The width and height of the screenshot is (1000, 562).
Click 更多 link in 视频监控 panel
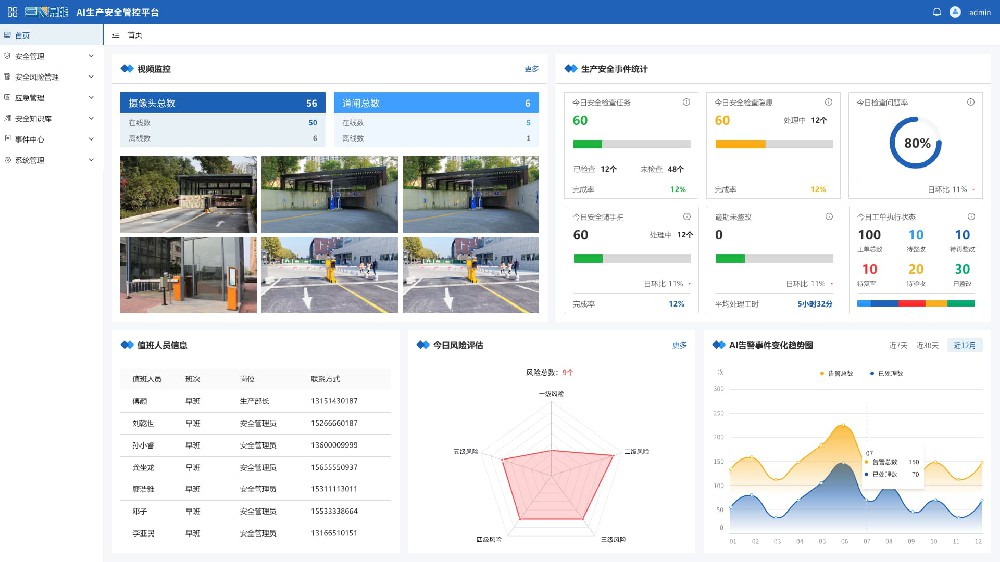click(531, 69)
